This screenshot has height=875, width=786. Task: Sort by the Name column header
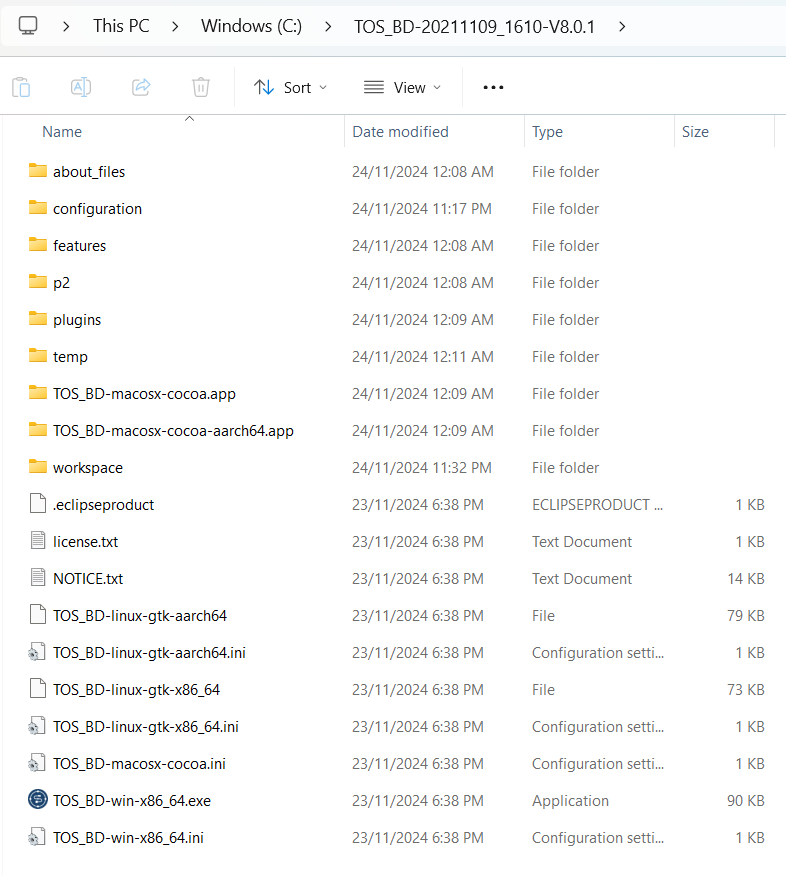click(62, 132)
